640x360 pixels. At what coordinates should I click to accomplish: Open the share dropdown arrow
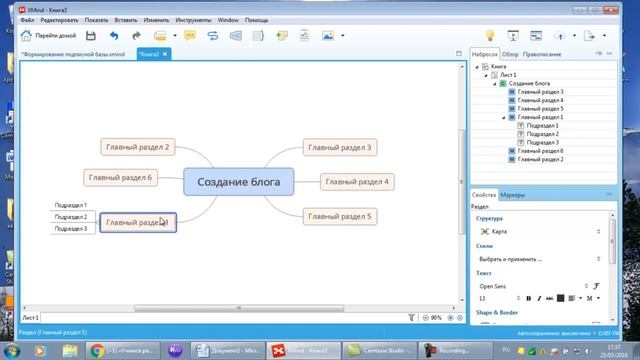[574, 36]
